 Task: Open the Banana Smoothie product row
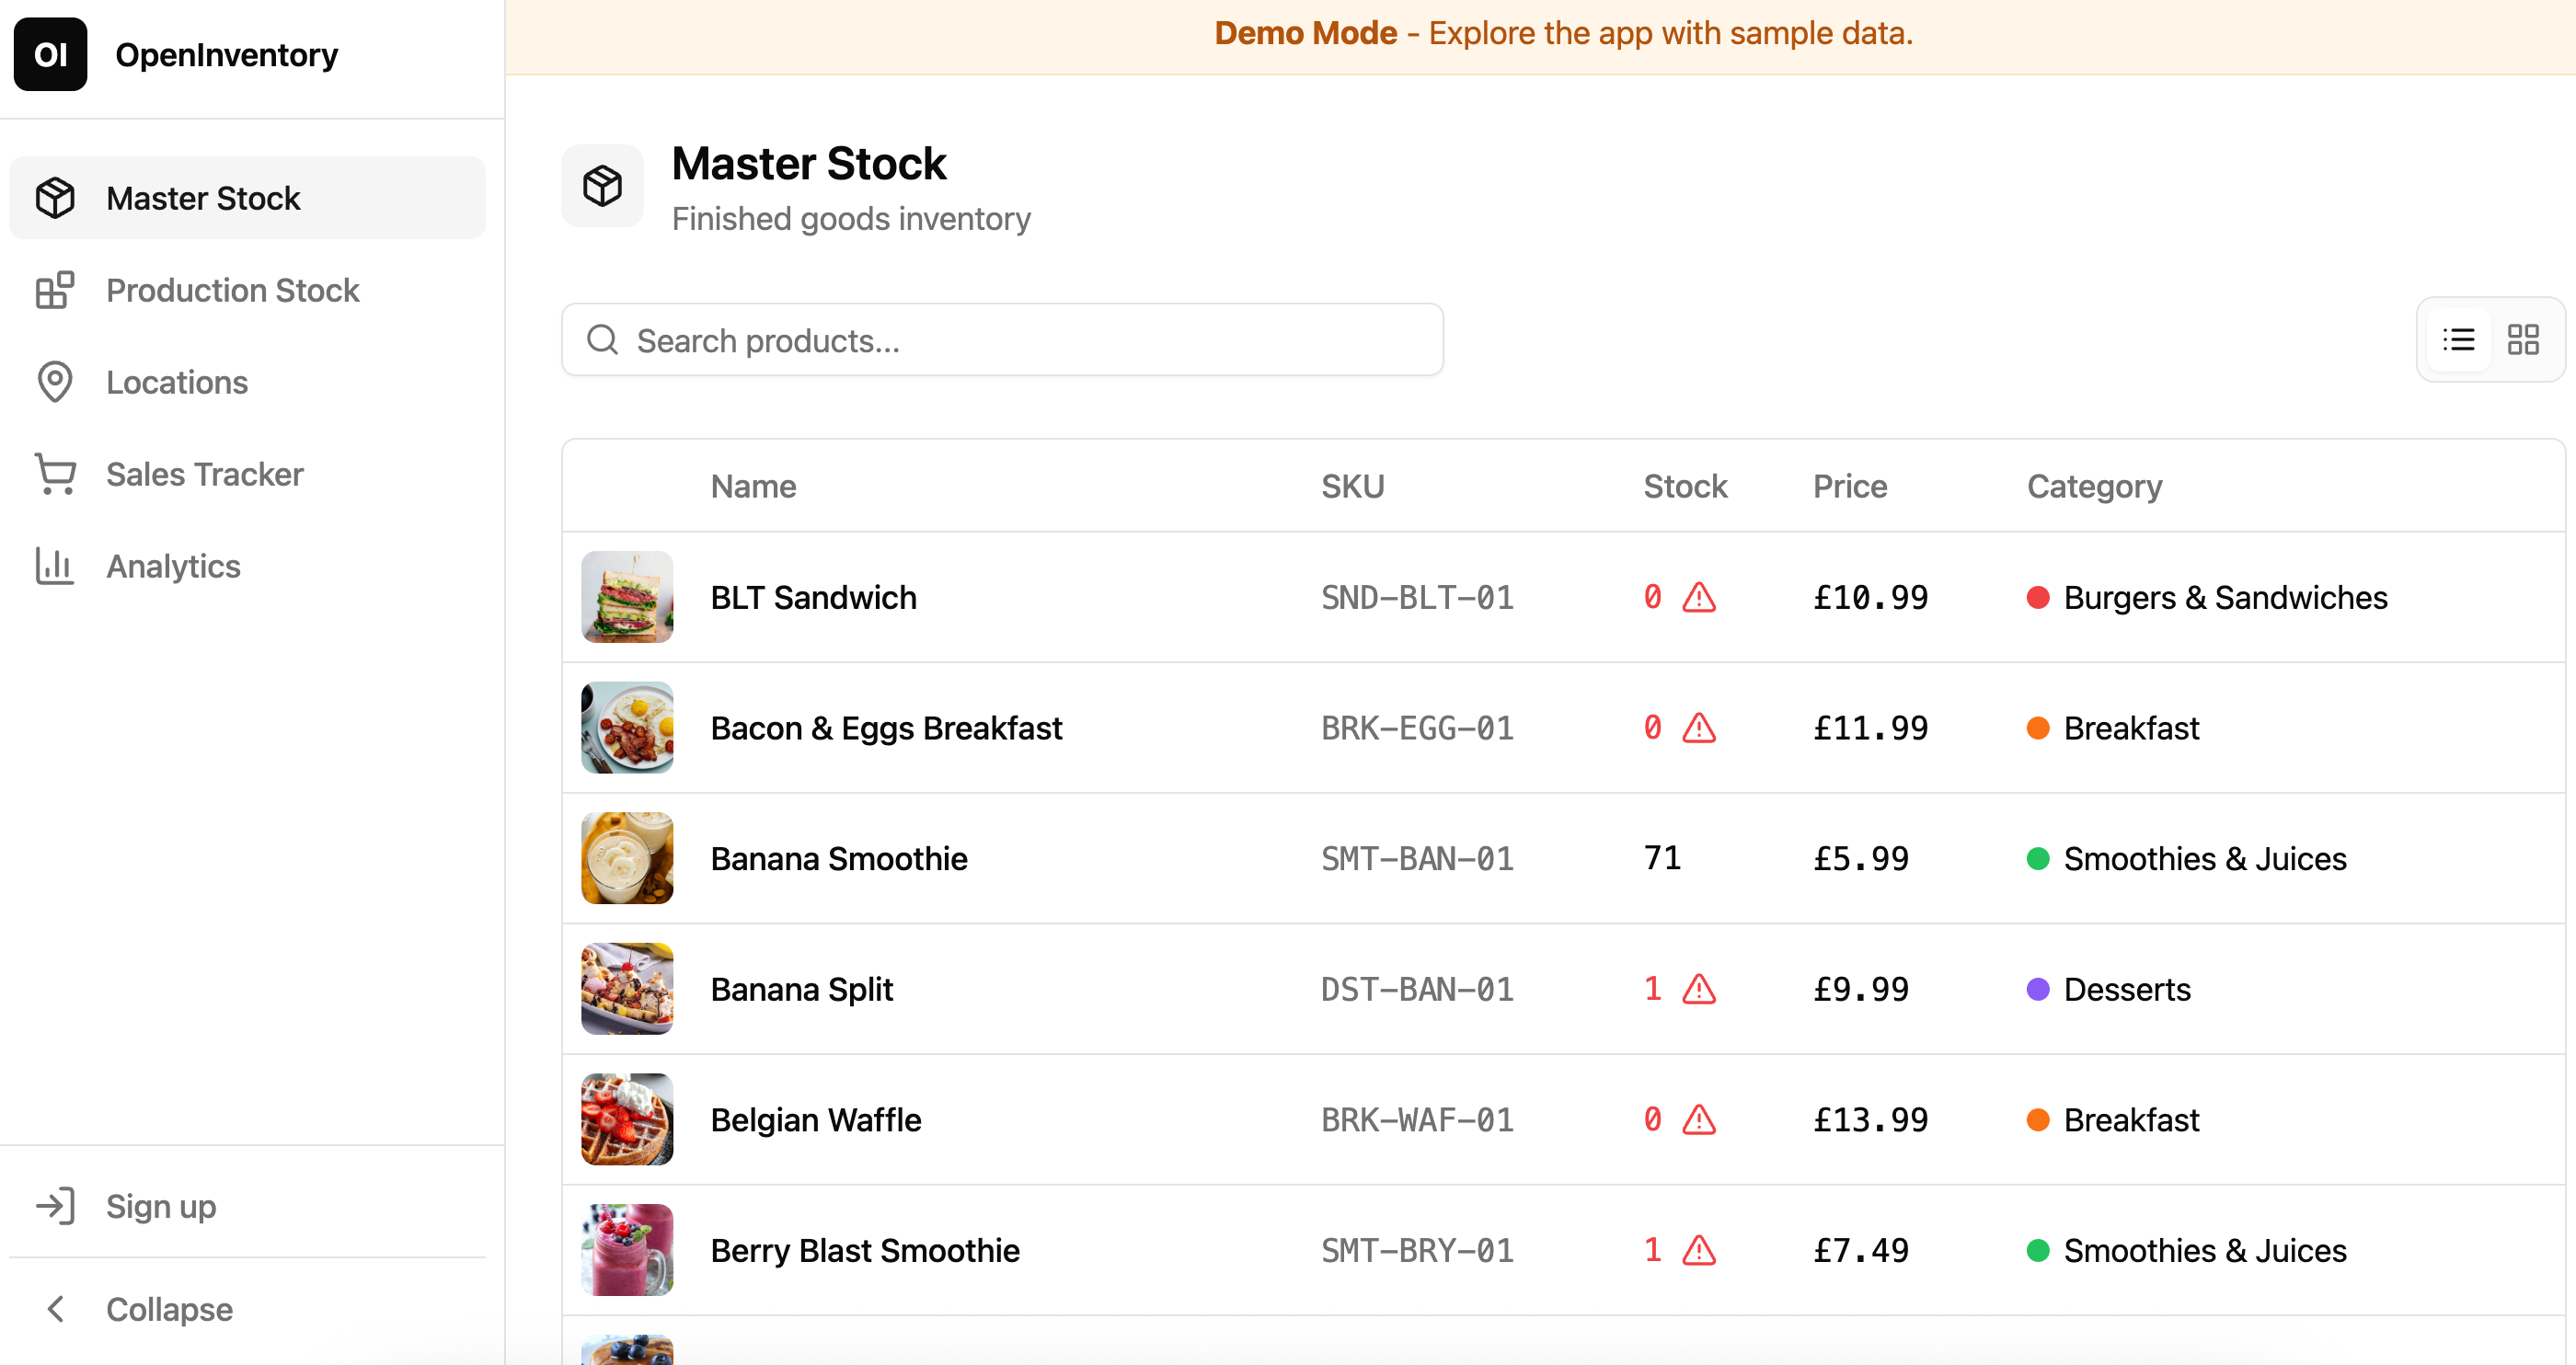click(838, 858)
